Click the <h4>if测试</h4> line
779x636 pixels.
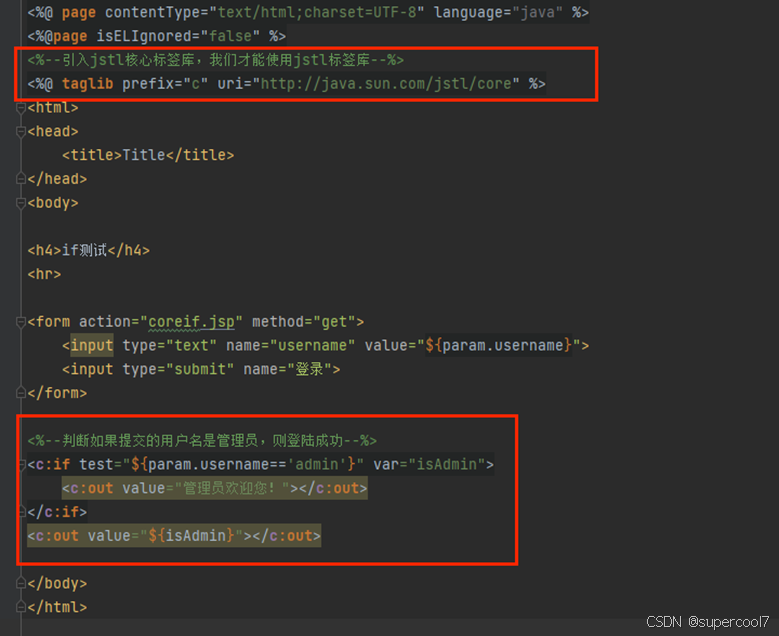pyautogui.click(x=88, y=250)
